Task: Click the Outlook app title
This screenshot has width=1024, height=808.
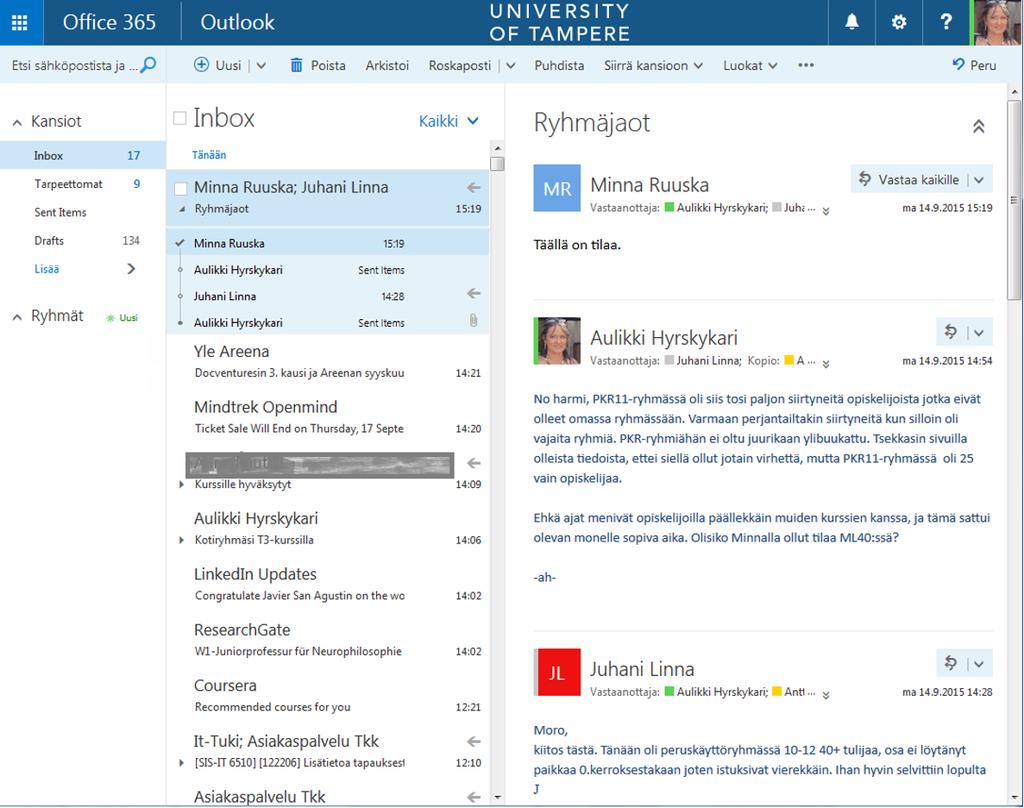Action: pyautogui.click(x=237, y=22)
